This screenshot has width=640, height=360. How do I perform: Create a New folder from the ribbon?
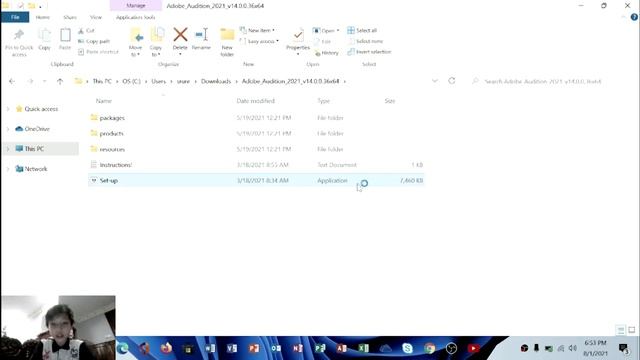pos(227,42)
